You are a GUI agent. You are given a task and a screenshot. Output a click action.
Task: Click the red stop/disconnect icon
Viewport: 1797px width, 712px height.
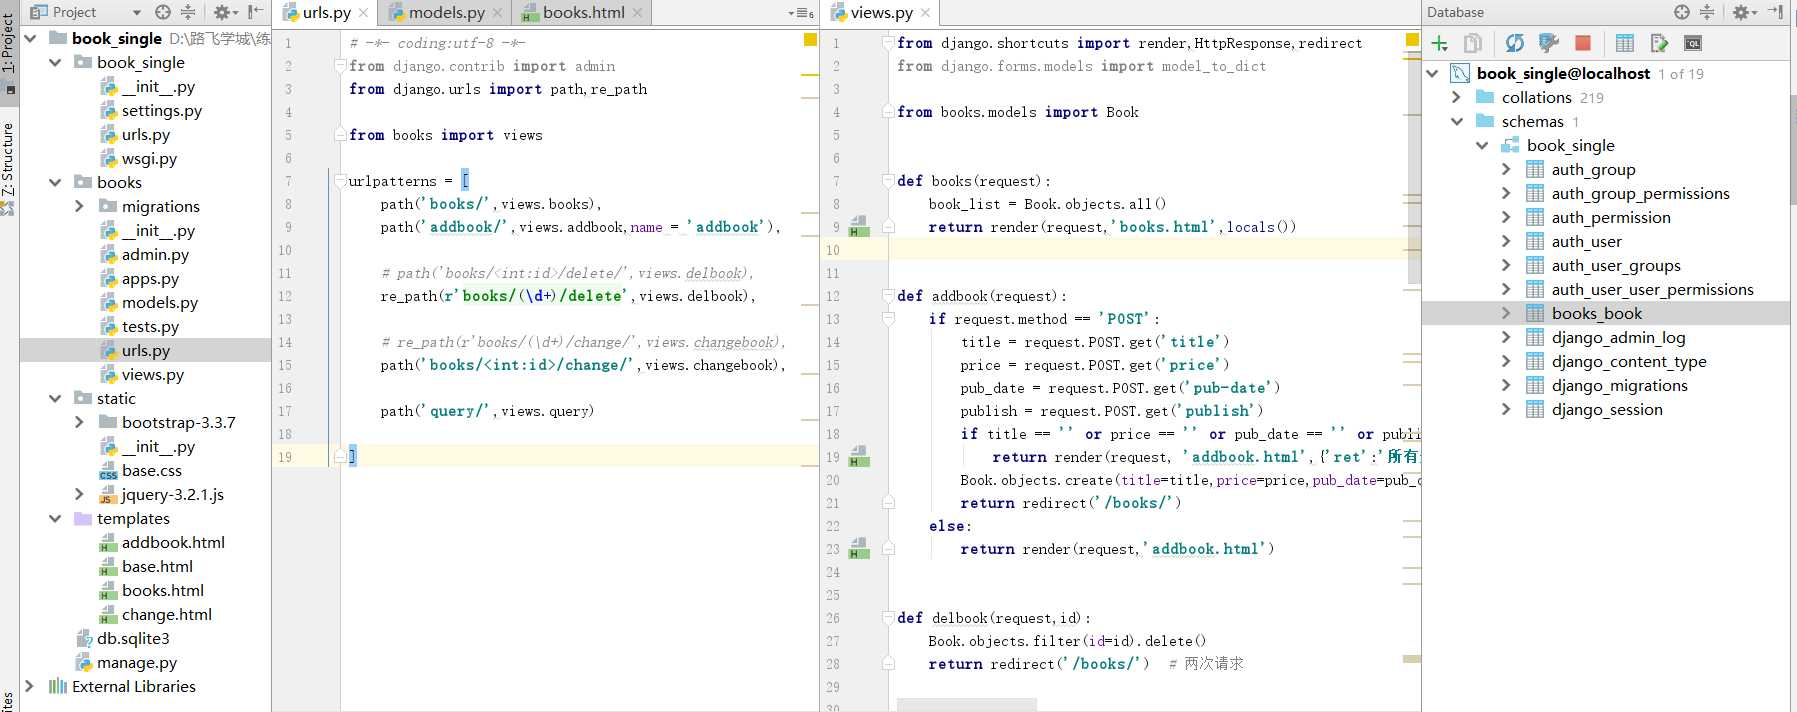tap(1583, 43)
